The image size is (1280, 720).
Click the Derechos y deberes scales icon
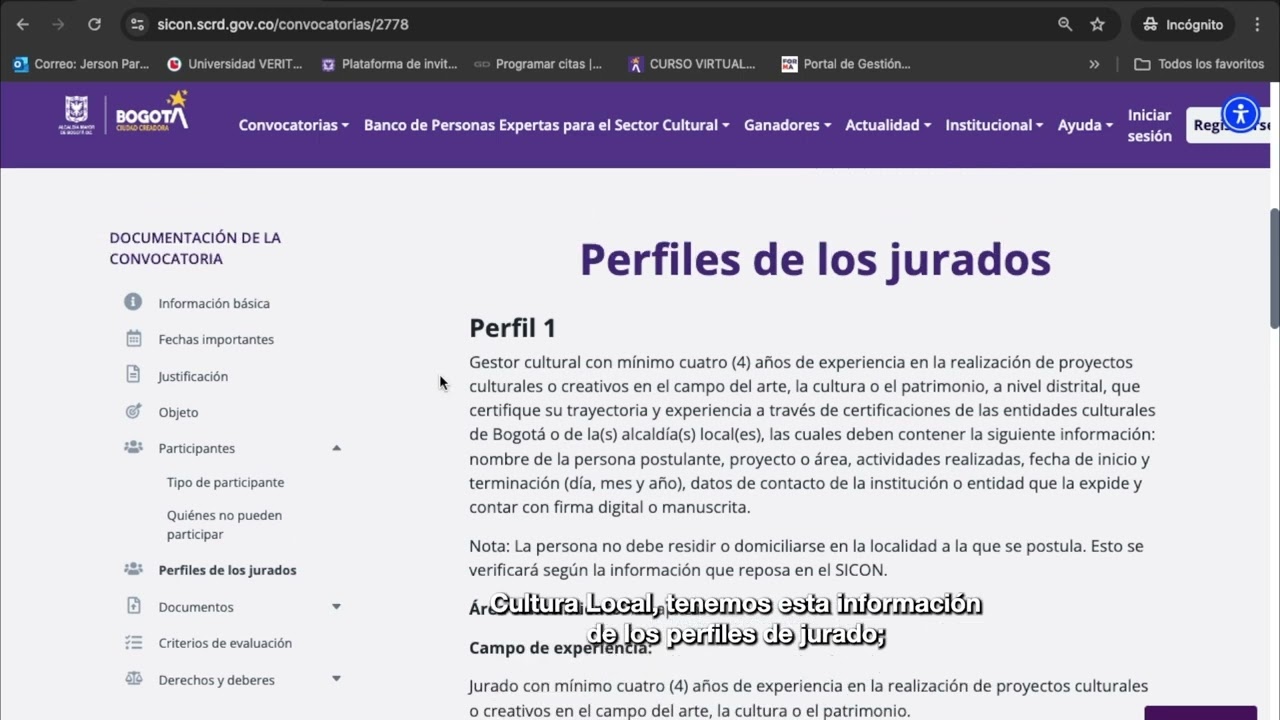point(133,679)
